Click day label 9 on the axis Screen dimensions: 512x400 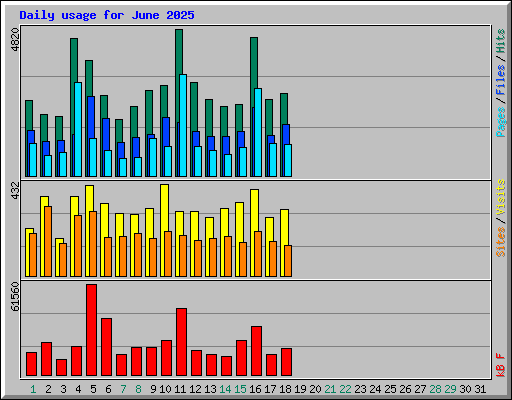point(153,389)
